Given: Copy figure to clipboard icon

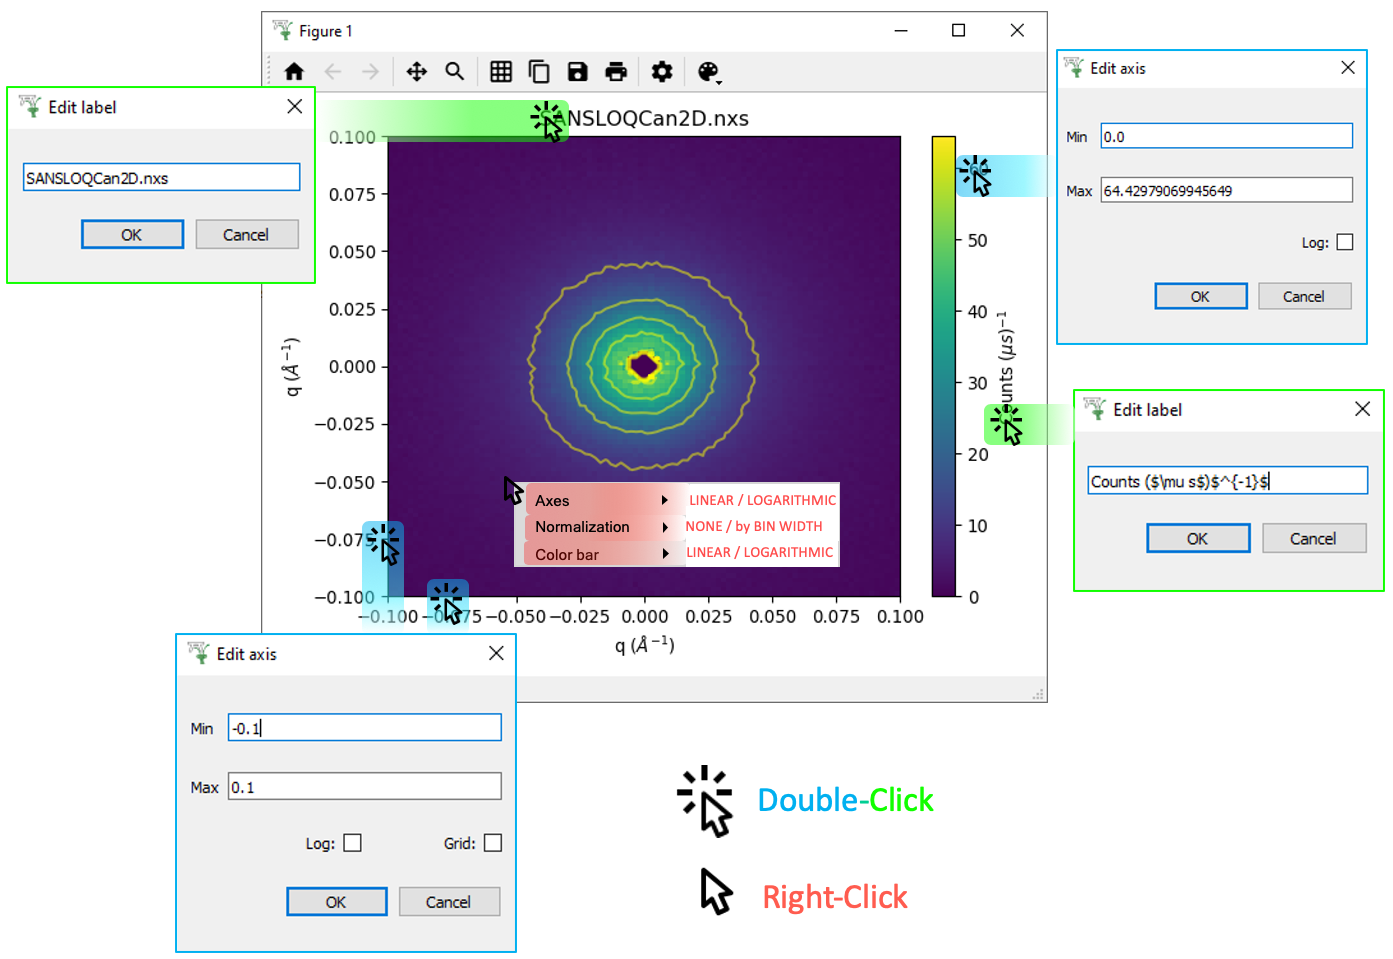Looking at the screenshot, I should (x=539, y=71).
